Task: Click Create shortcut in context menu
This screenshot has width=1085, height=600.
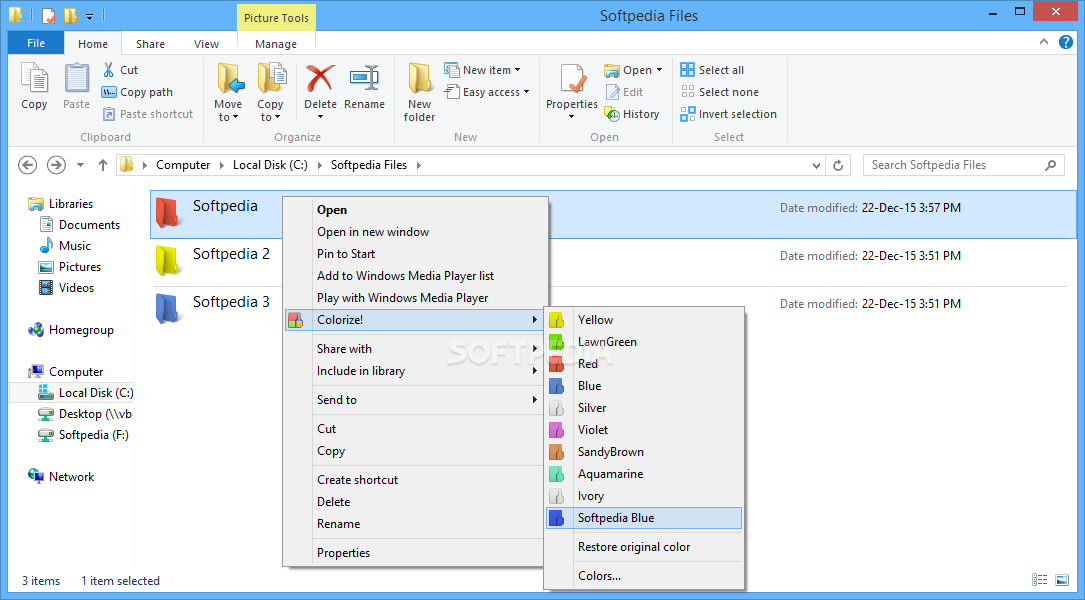Action: (x=414, y=480)
